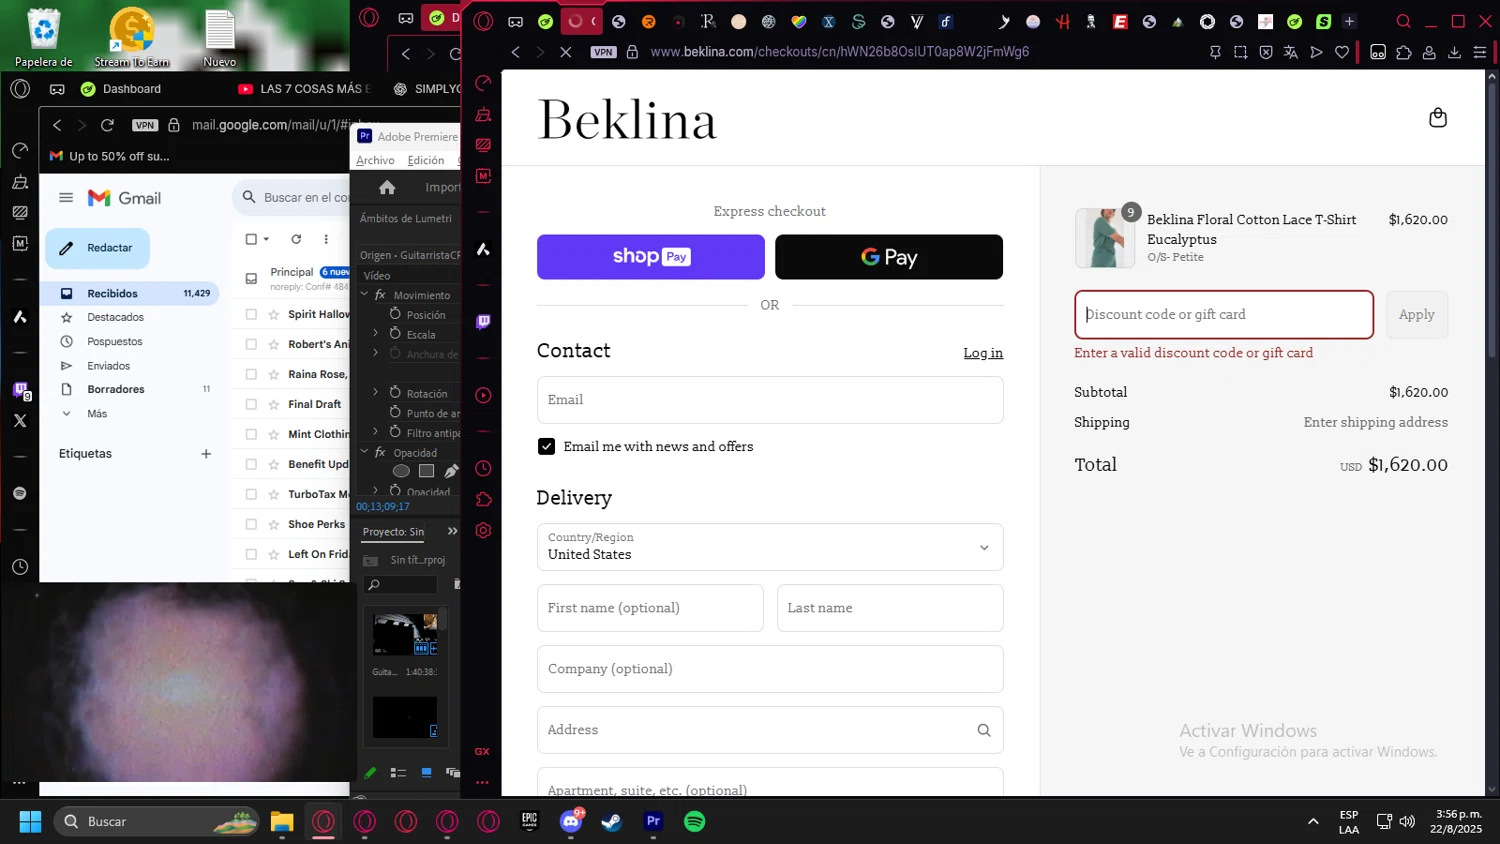The width and height of the screenshot is (1500, 844).
Task: Collapse the Opacidad effect in Premiere
Action: (364, 452)
